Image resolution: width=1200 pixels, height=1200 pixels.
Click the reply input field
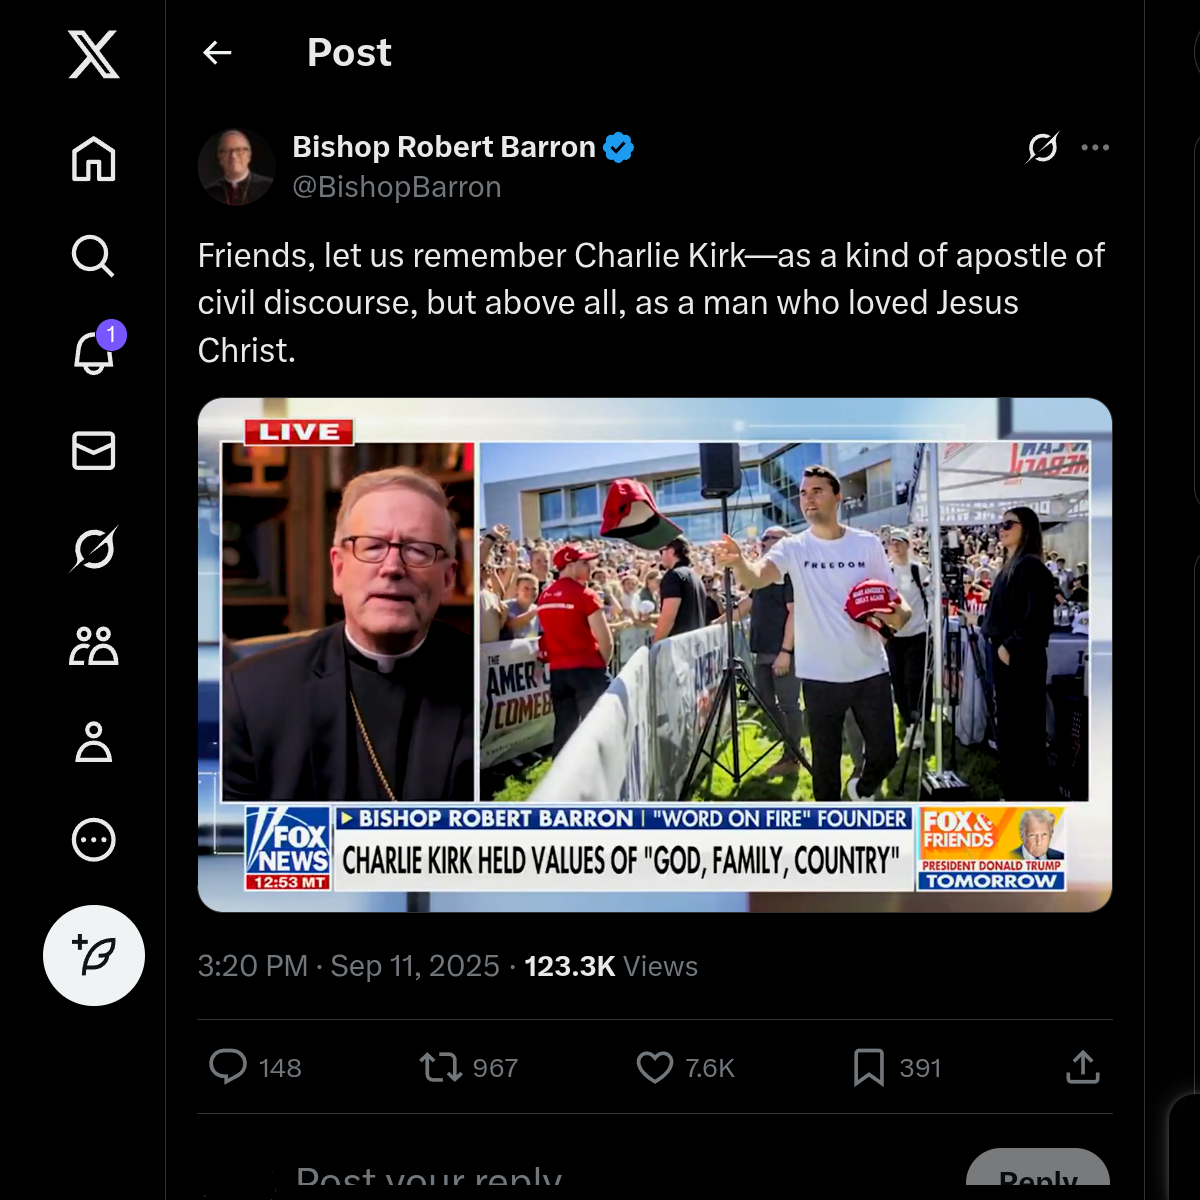pyautogui.click(x=428, y=1178)
